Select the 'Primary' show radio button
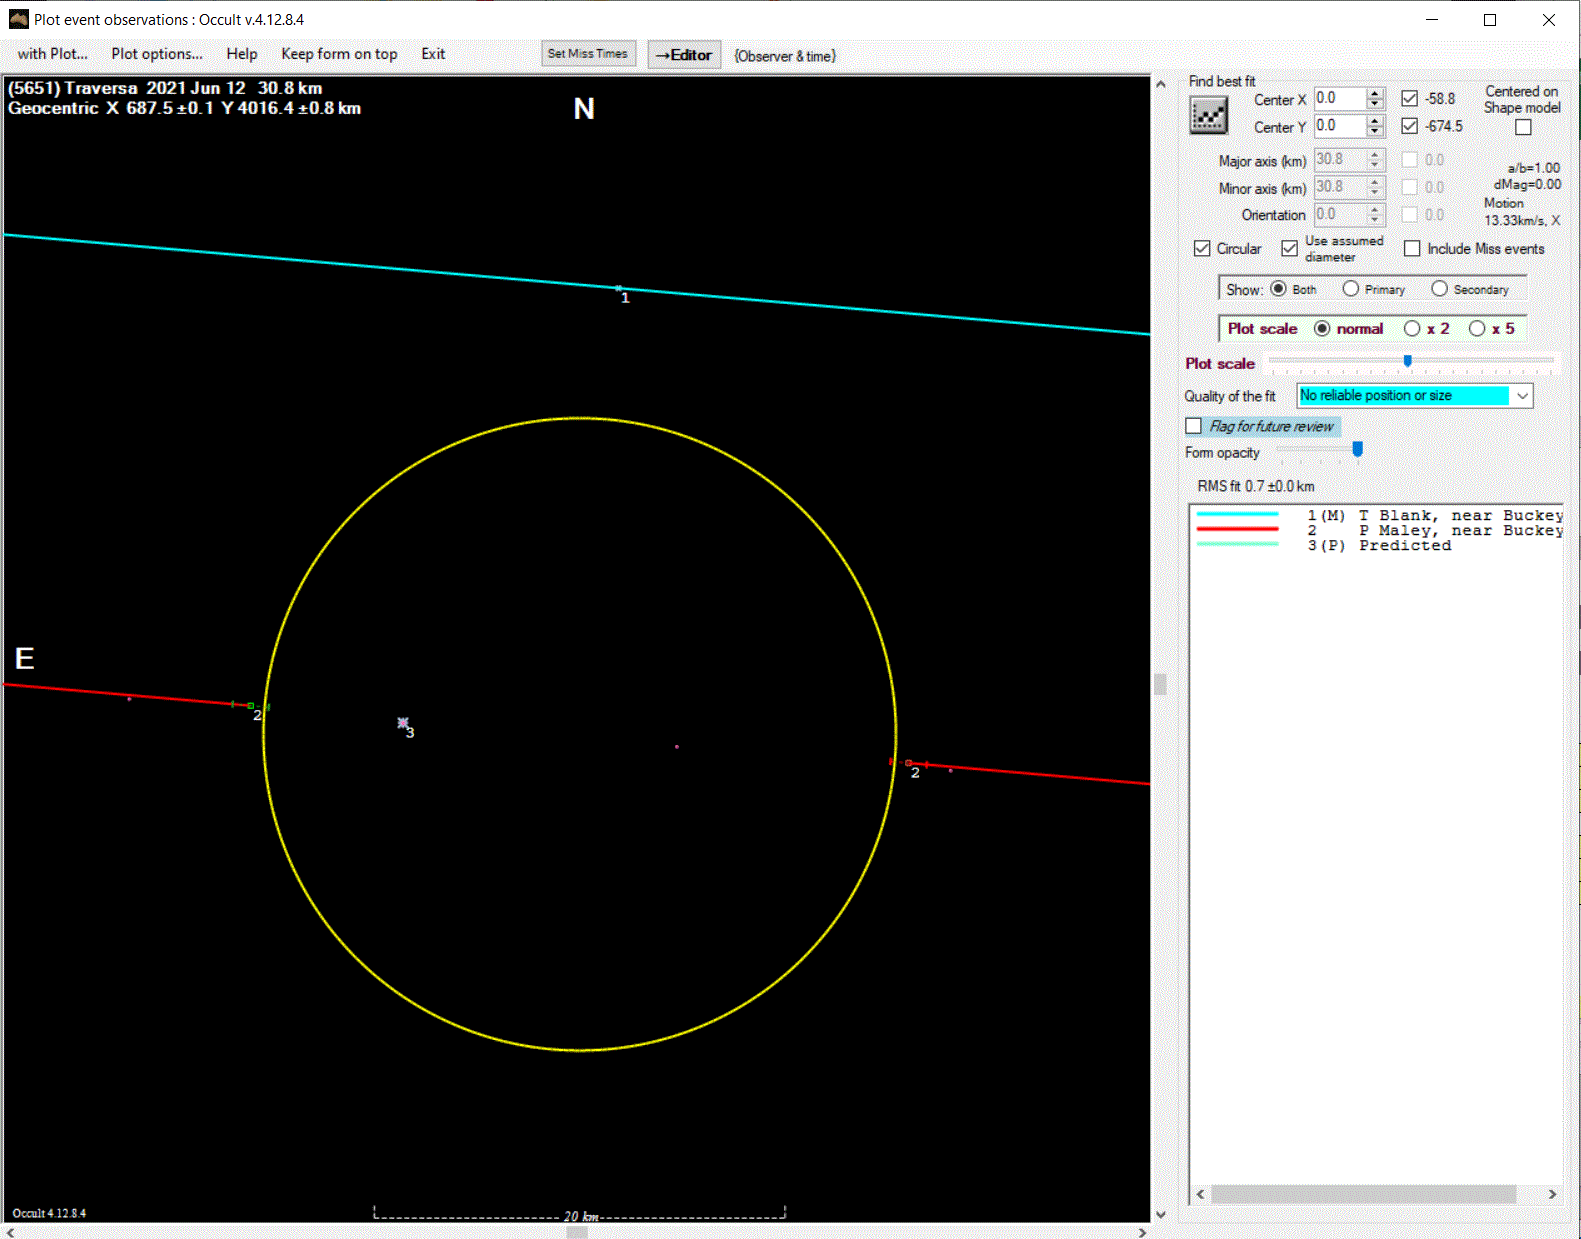This screenshot has width=1581, height=1239. pyautogui.click(x=1351, y=289)
